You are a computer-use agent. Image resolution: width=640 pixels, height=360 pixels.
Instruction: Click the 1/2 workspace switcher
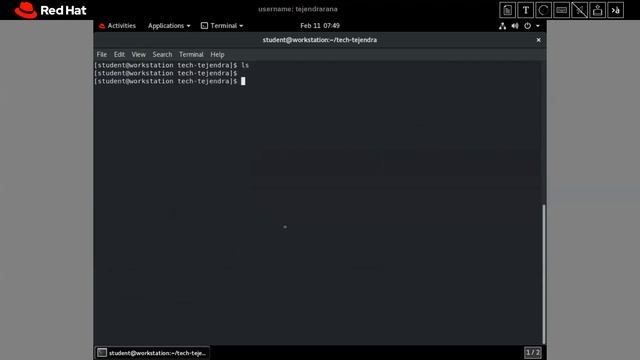[533, 352]
